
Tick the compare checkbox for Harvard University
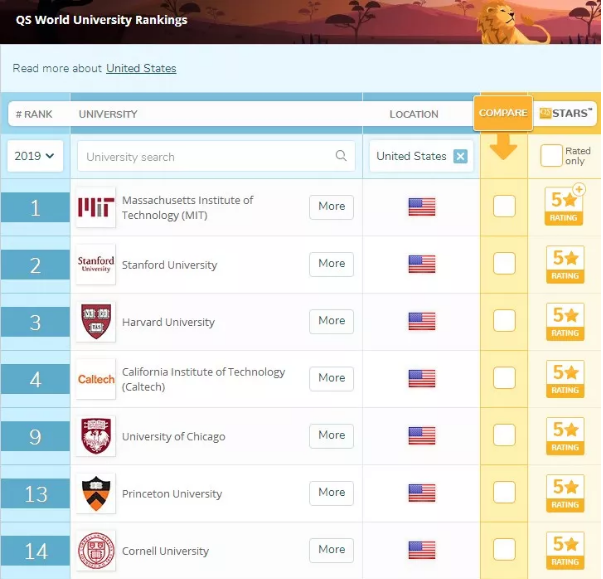[x=504, y=321]
